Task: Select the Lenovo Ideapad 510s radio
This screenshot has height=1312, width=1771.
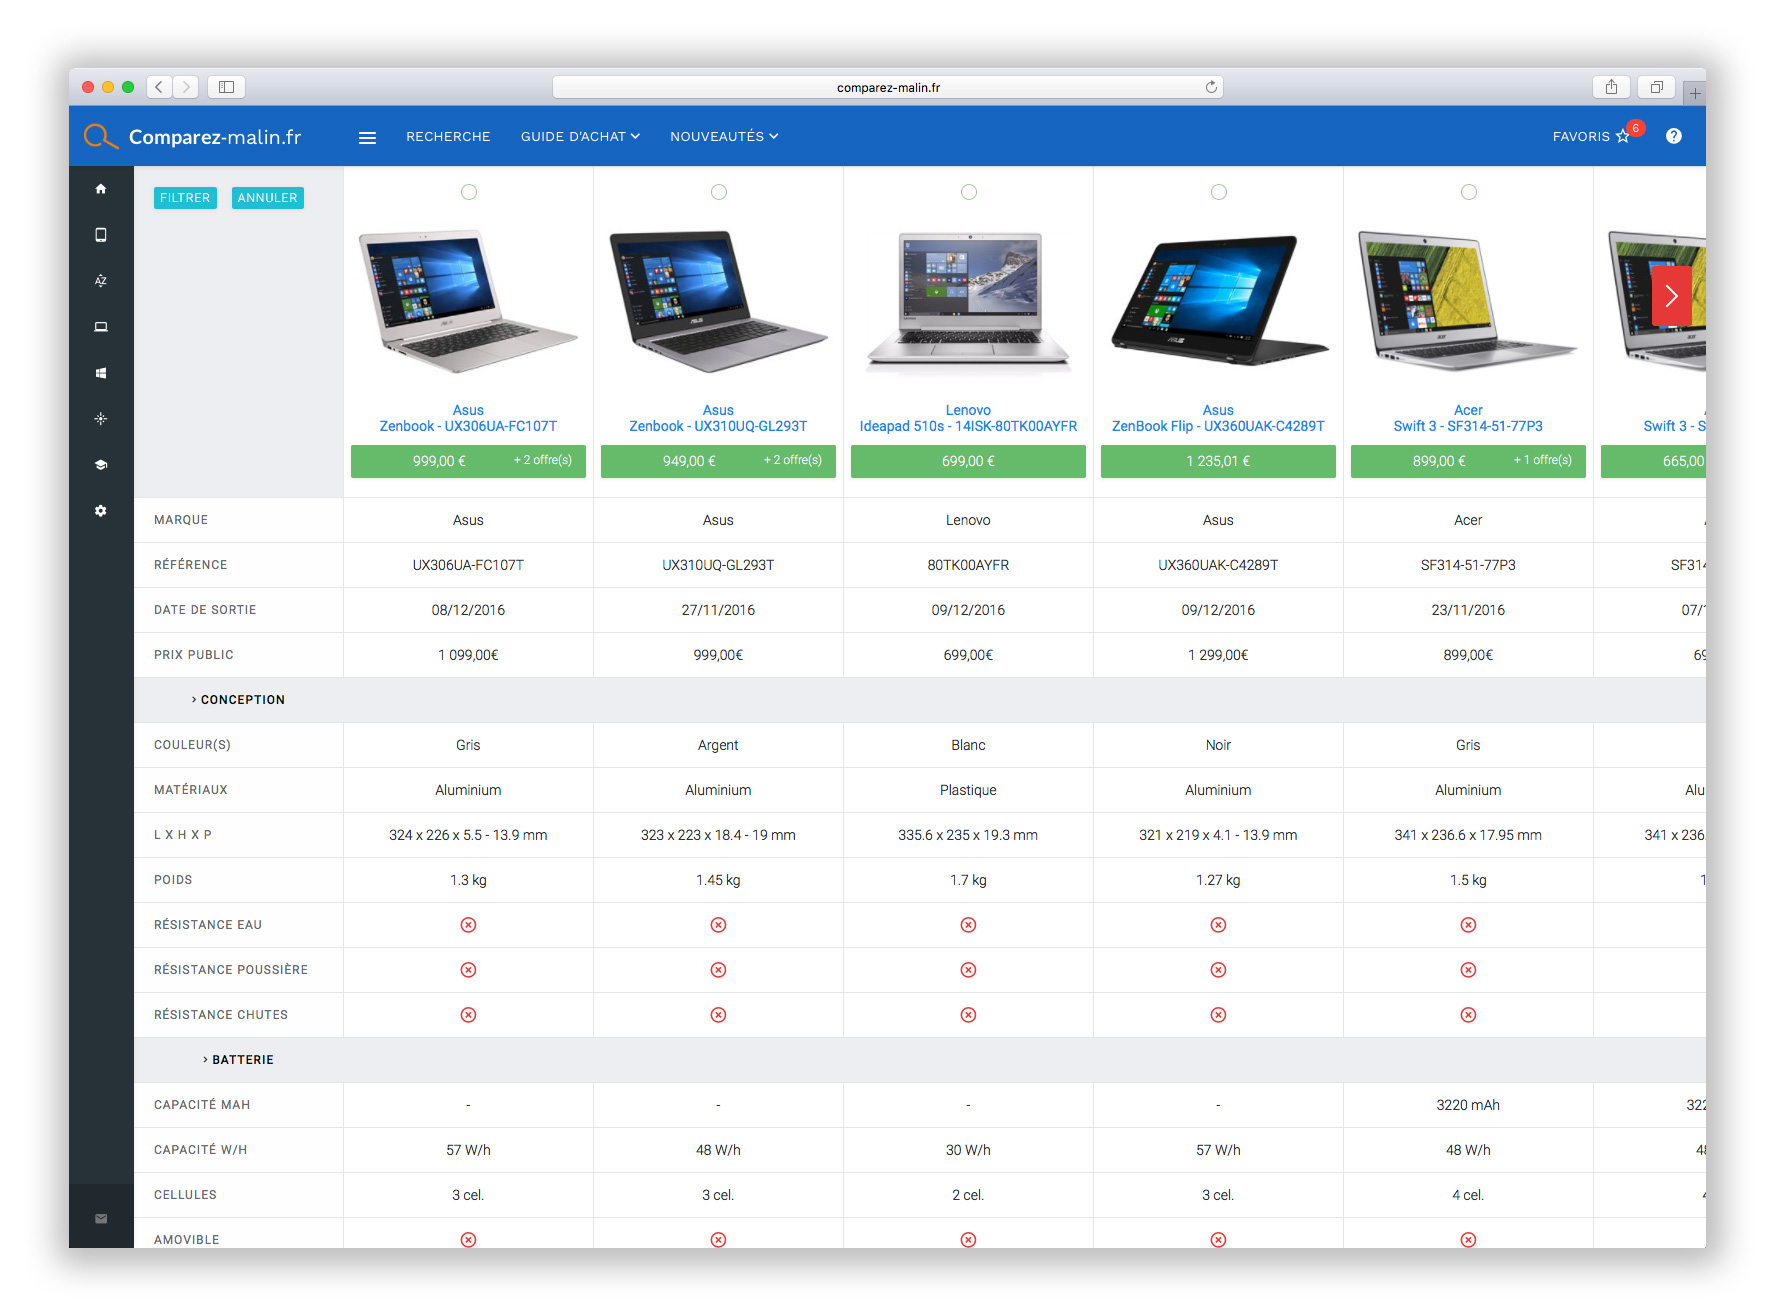Action: pyautogui.click(x=969, y=192)
